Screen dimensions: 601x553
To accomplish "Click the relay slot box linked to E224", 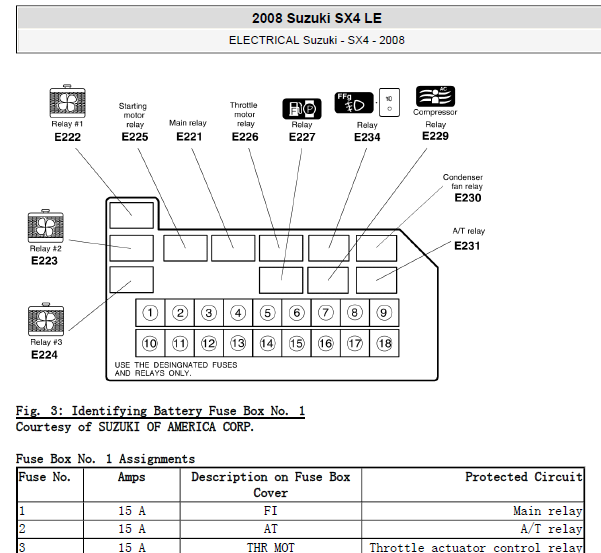I will point(131,280).
